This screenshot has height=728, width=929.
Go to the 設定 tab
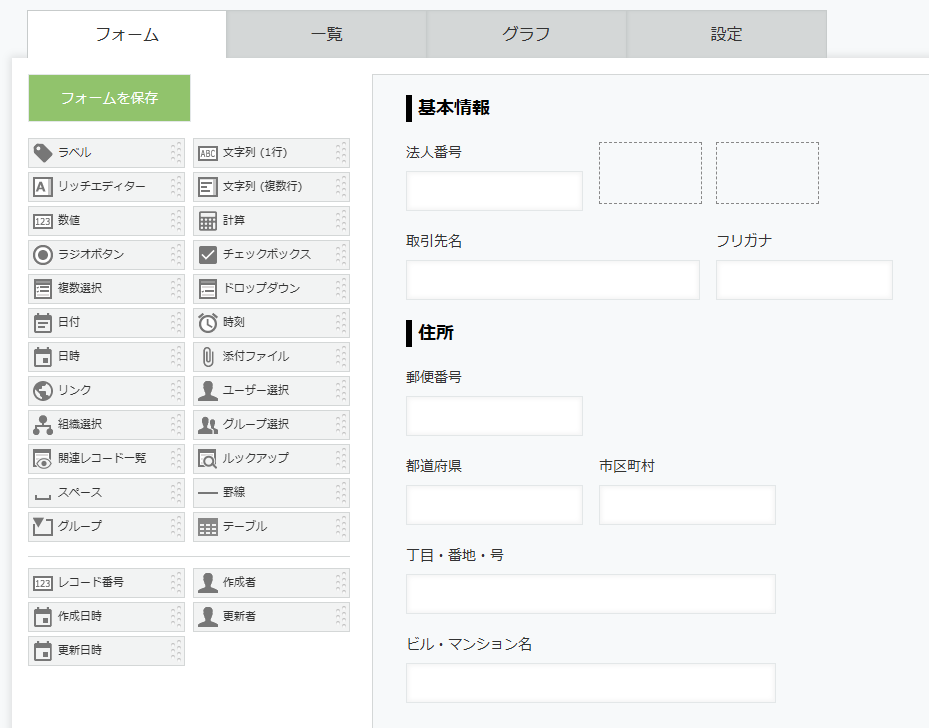[x=726, y=34]
